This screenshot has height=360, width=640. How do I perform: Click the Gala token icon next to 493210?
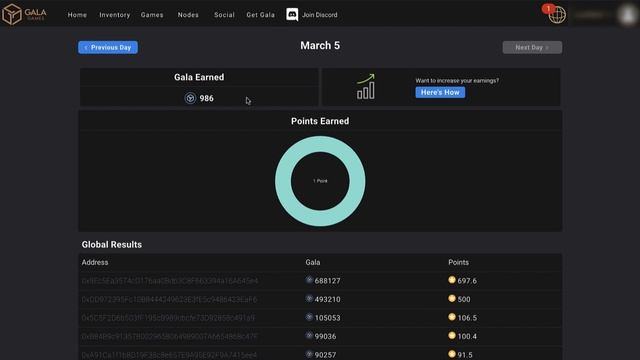tap(309, 299)
